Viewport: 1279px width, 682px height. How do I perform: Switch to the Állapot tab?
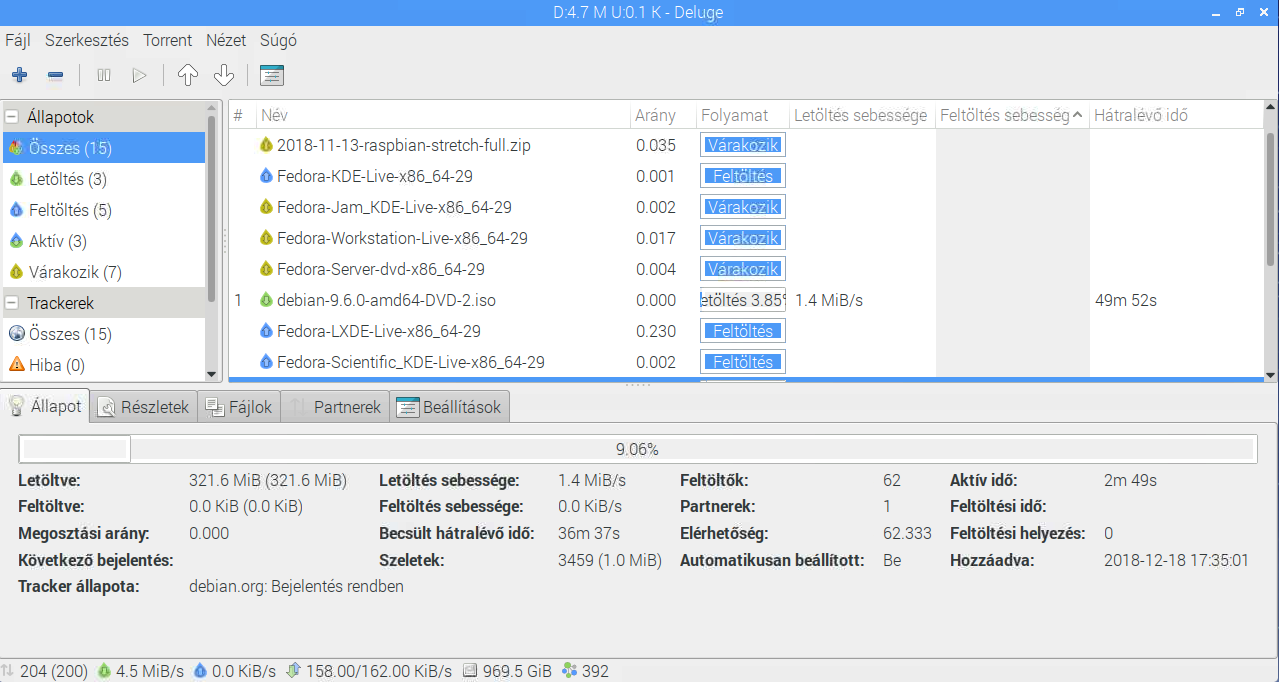pos(45,407)
